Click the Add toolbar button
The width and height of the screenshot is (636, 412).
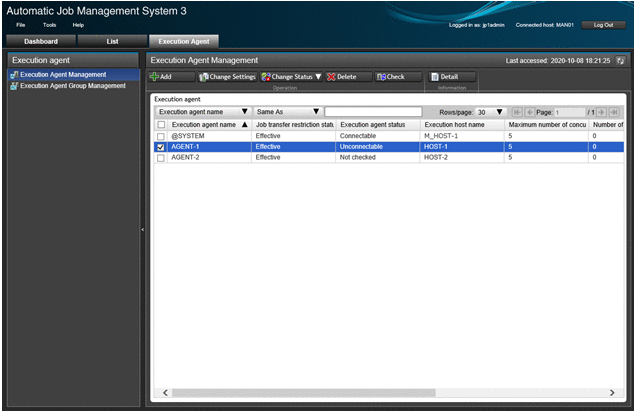pyautogui.click(x=172, y=77)
